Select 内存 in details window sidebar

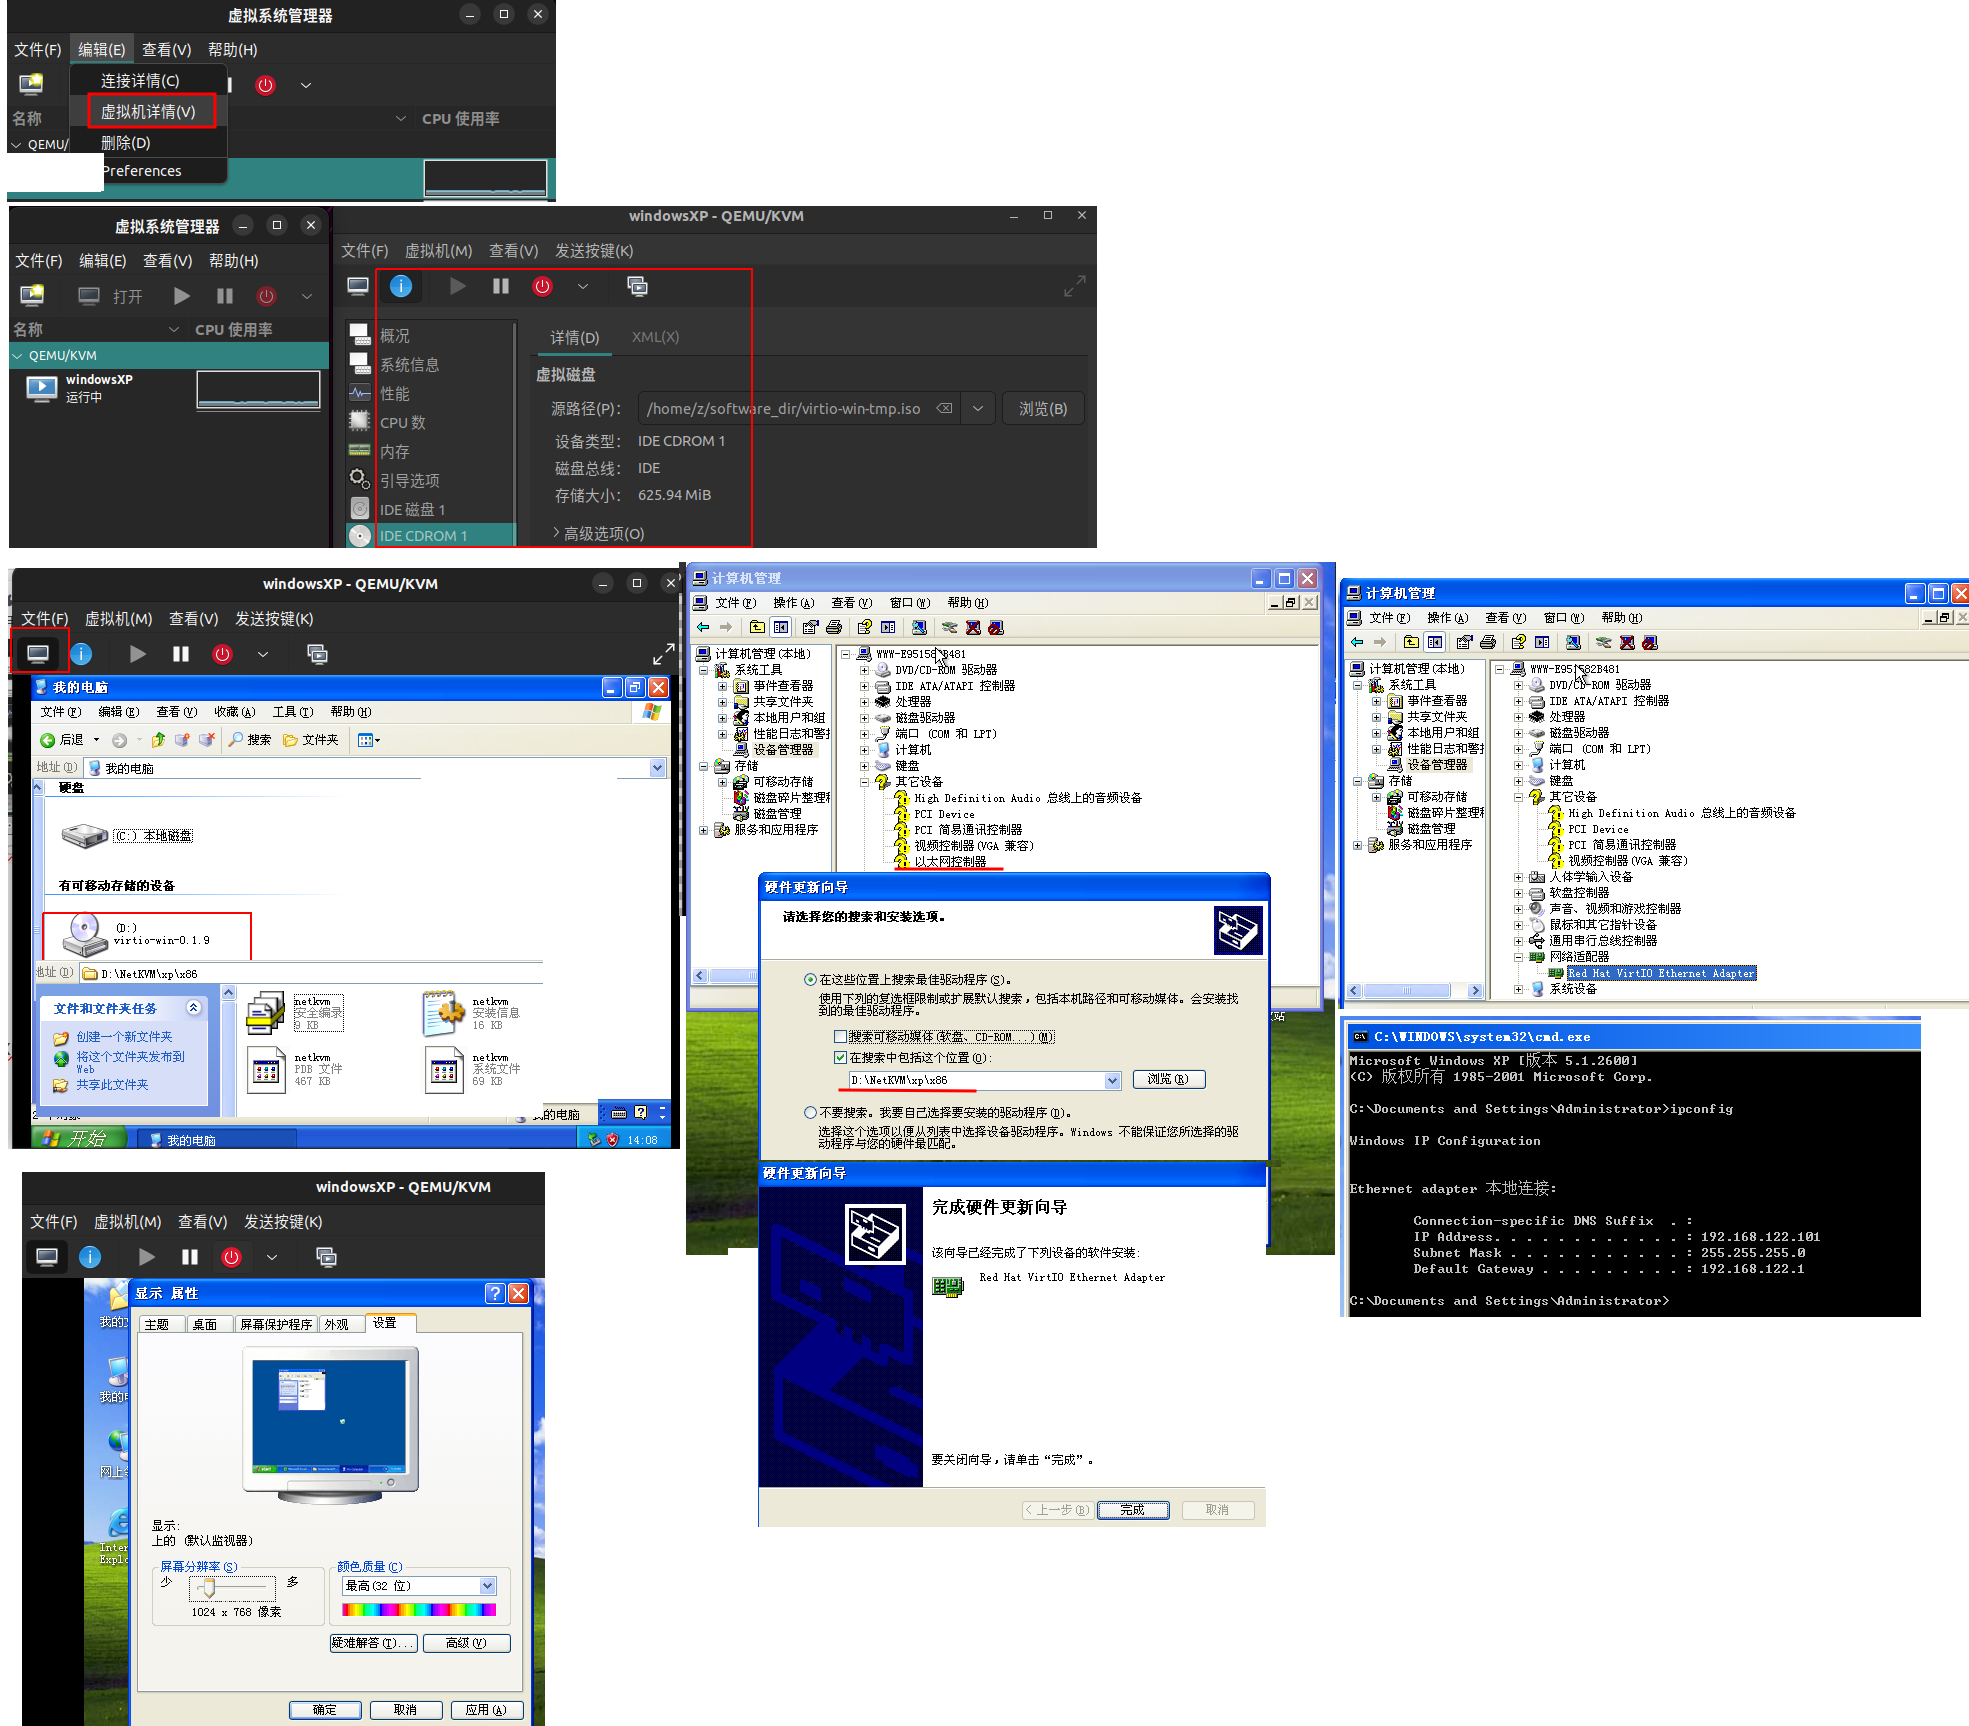point(394,452)
